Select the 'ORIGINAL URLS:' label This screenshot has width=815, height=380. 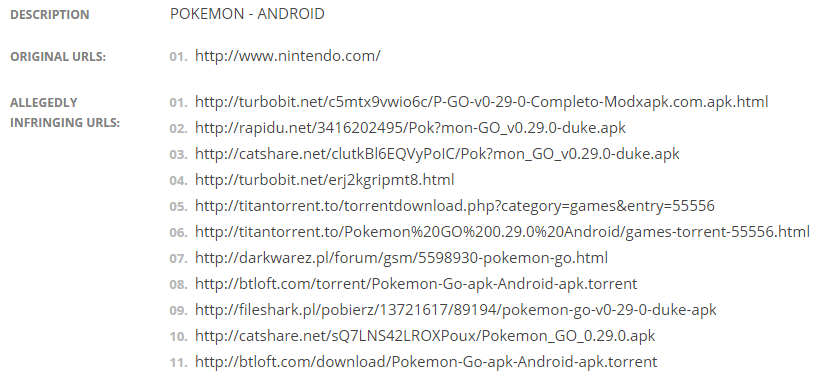coord(58,57)
